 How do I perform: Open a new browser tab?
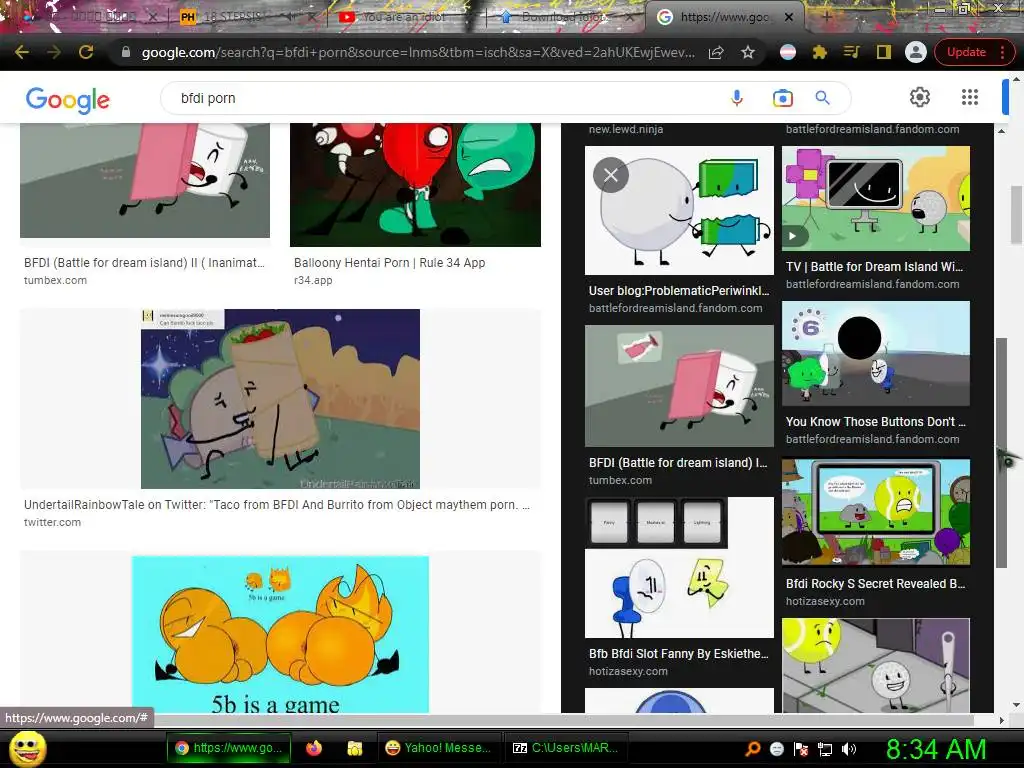[x=827, y=17]
